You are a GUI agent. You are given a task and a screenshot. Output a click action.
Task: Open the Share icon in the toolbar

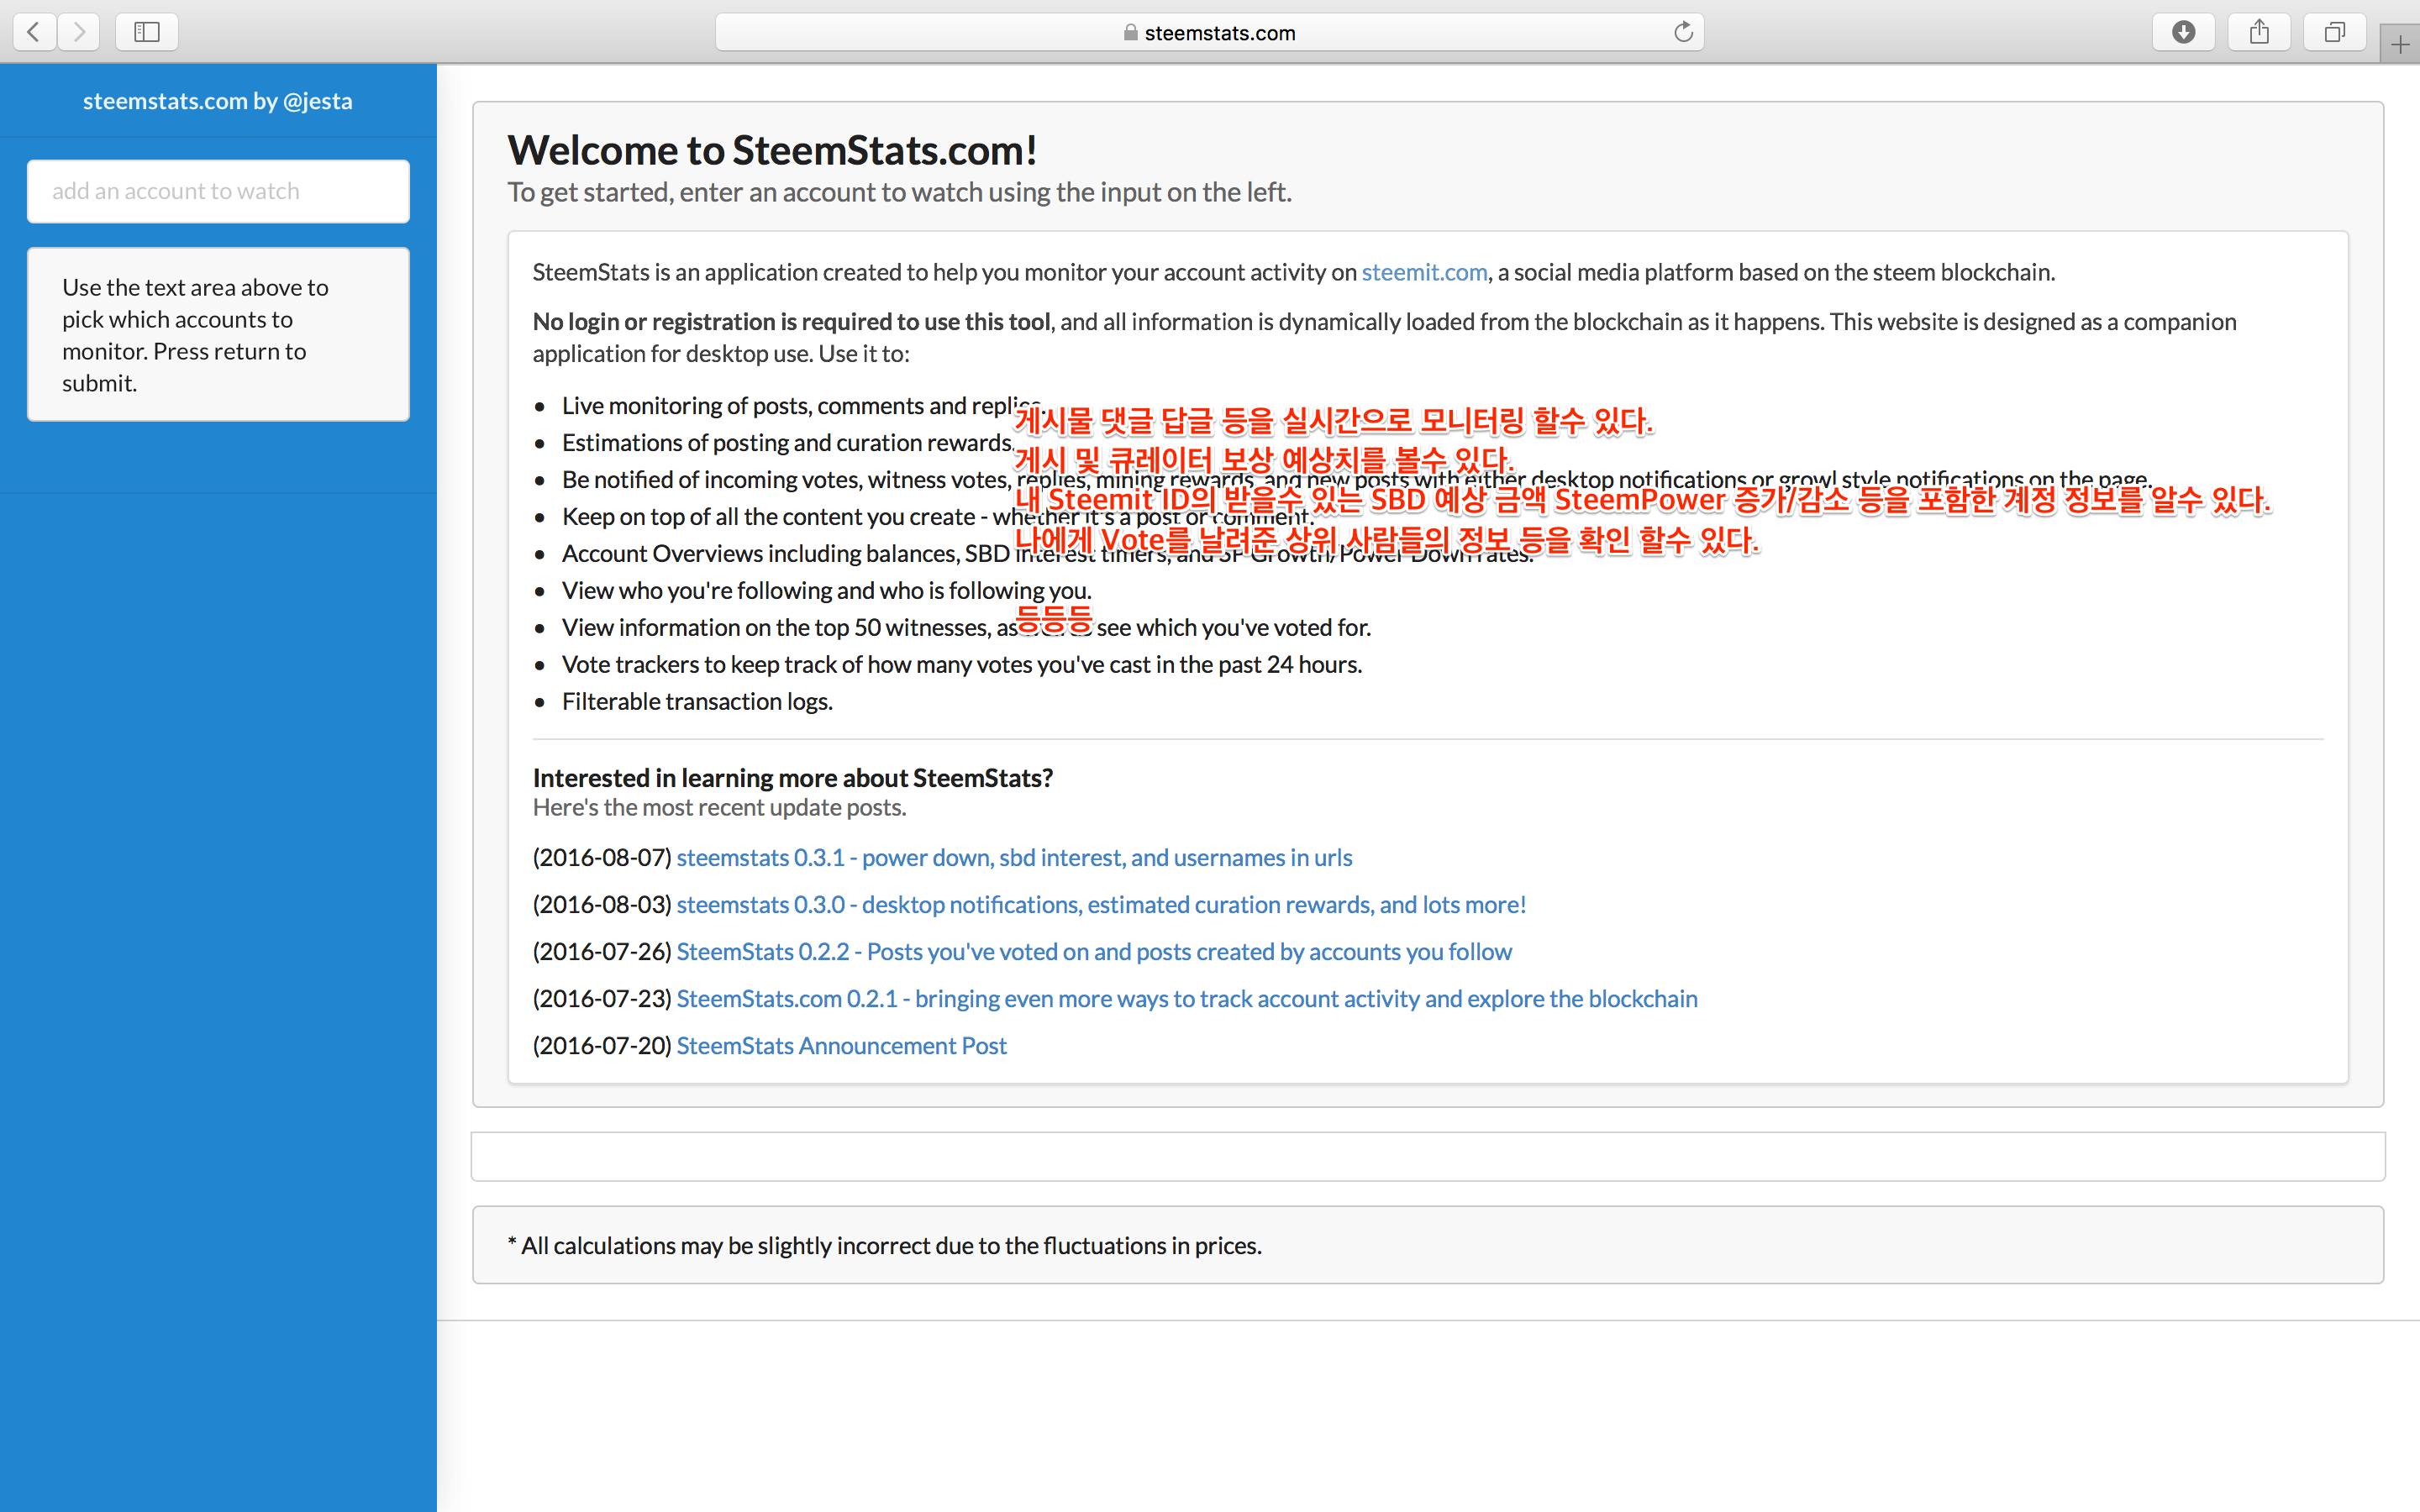(2259, 32)
